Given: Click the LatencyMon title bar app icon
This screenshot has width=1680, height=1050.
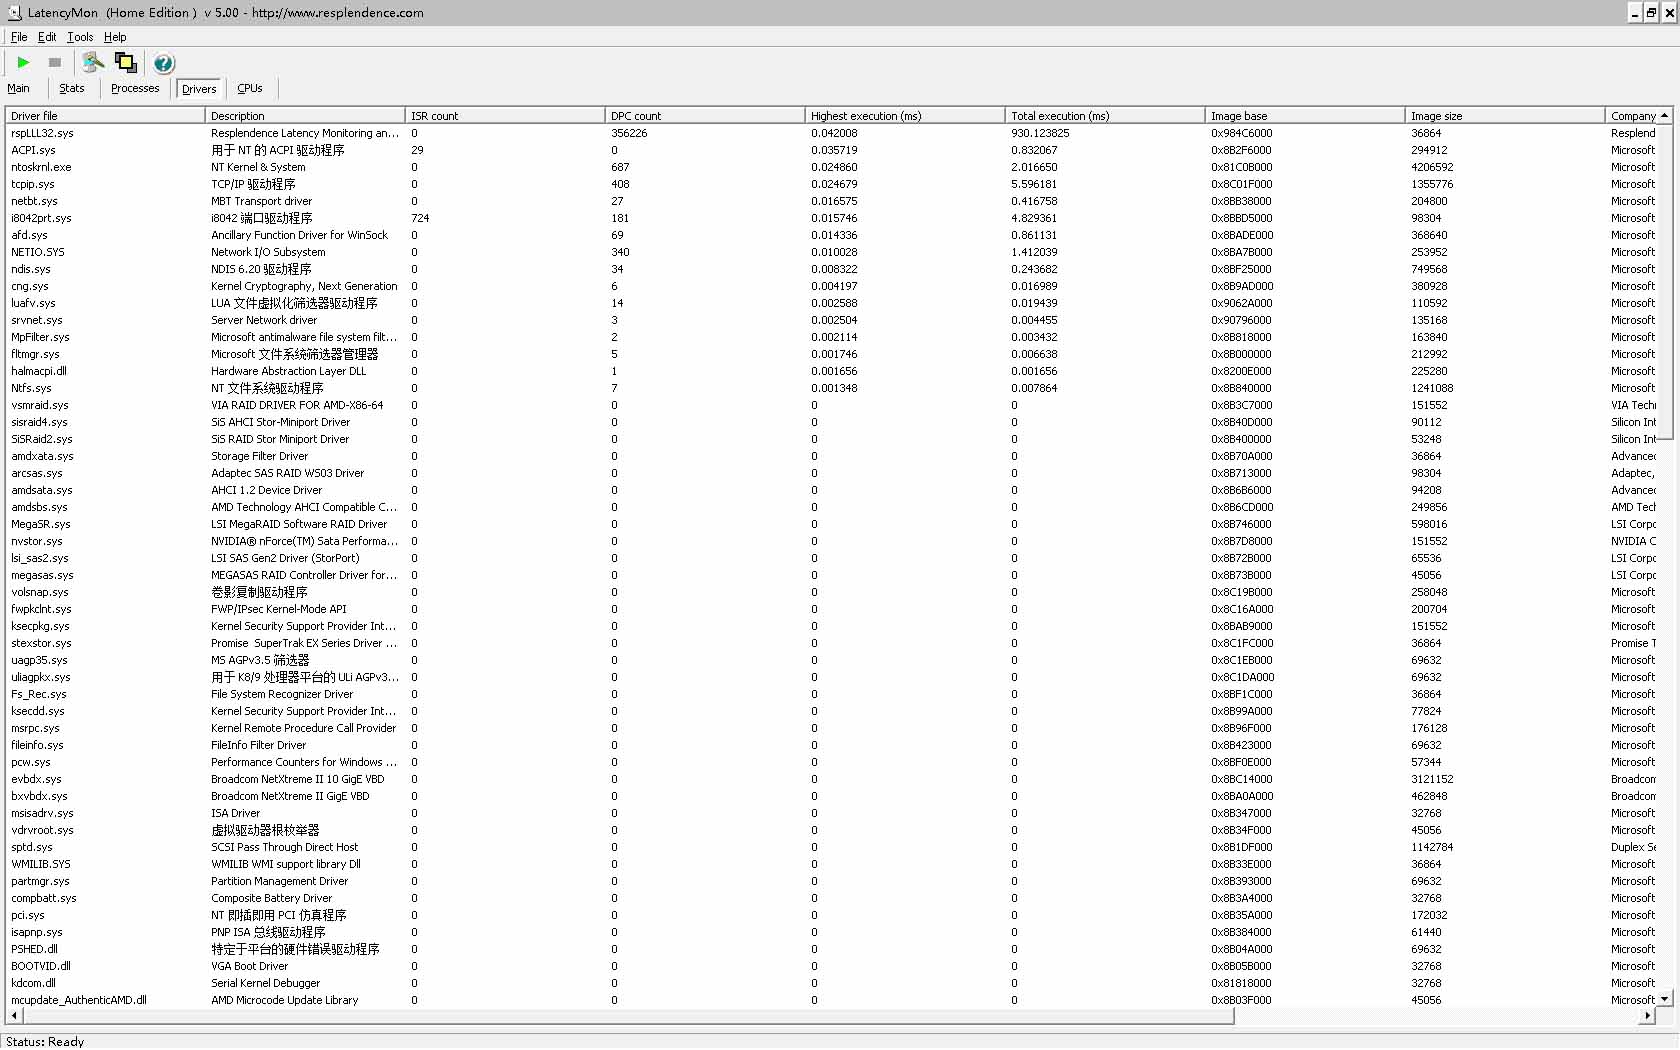Looking at the screenshot, I should 13,13.
